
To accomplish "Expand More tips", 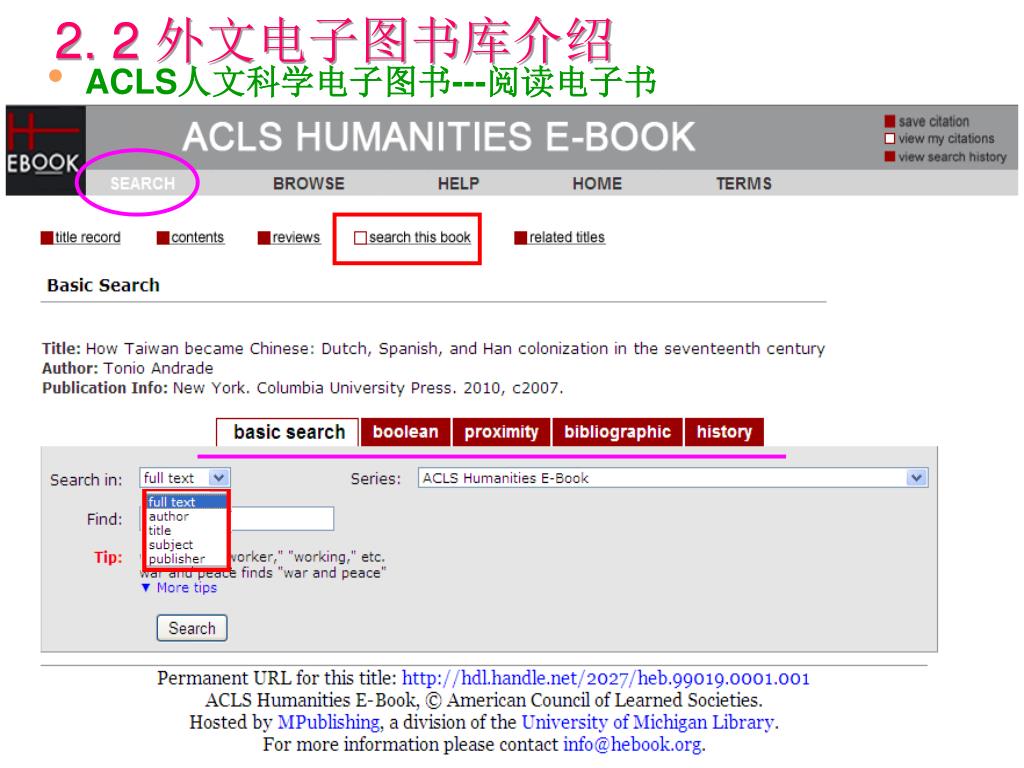I will (x=180, y=588).
